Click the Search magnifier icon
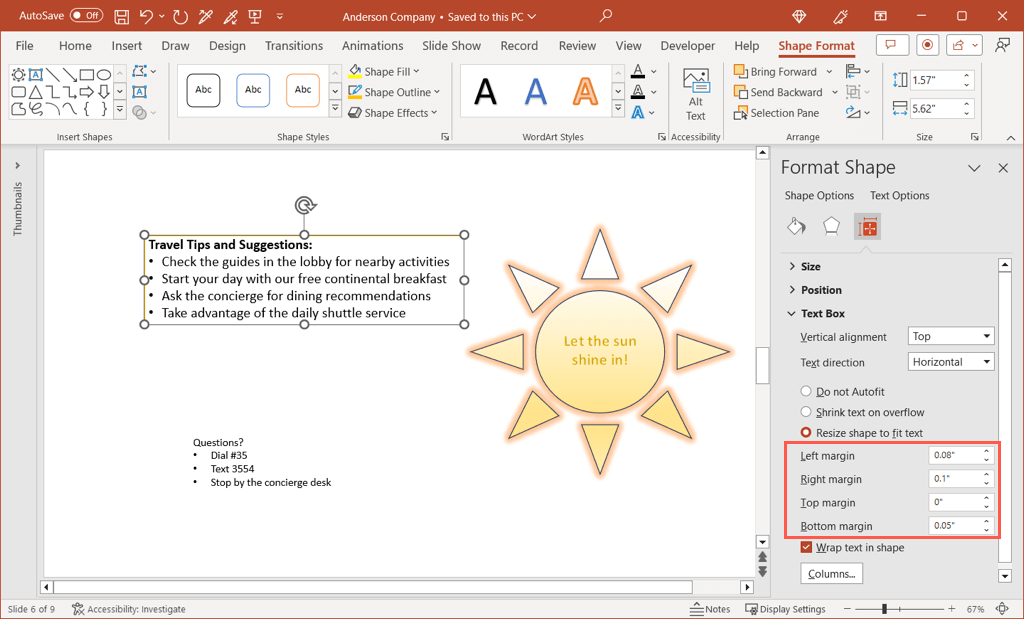 [x=606, y=16]
